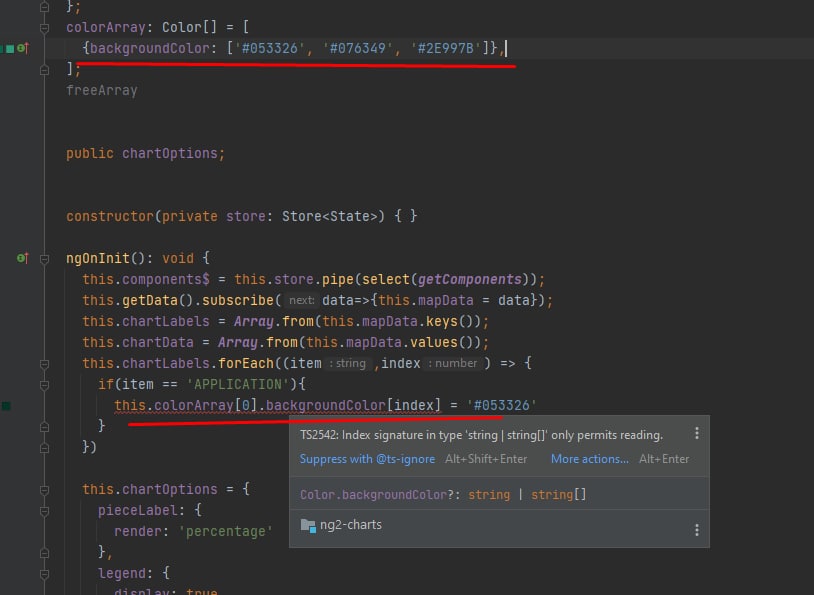Screen dimensions: 814x595
Task: Click 'Color[]' type annotation
Action: [189, 28]
